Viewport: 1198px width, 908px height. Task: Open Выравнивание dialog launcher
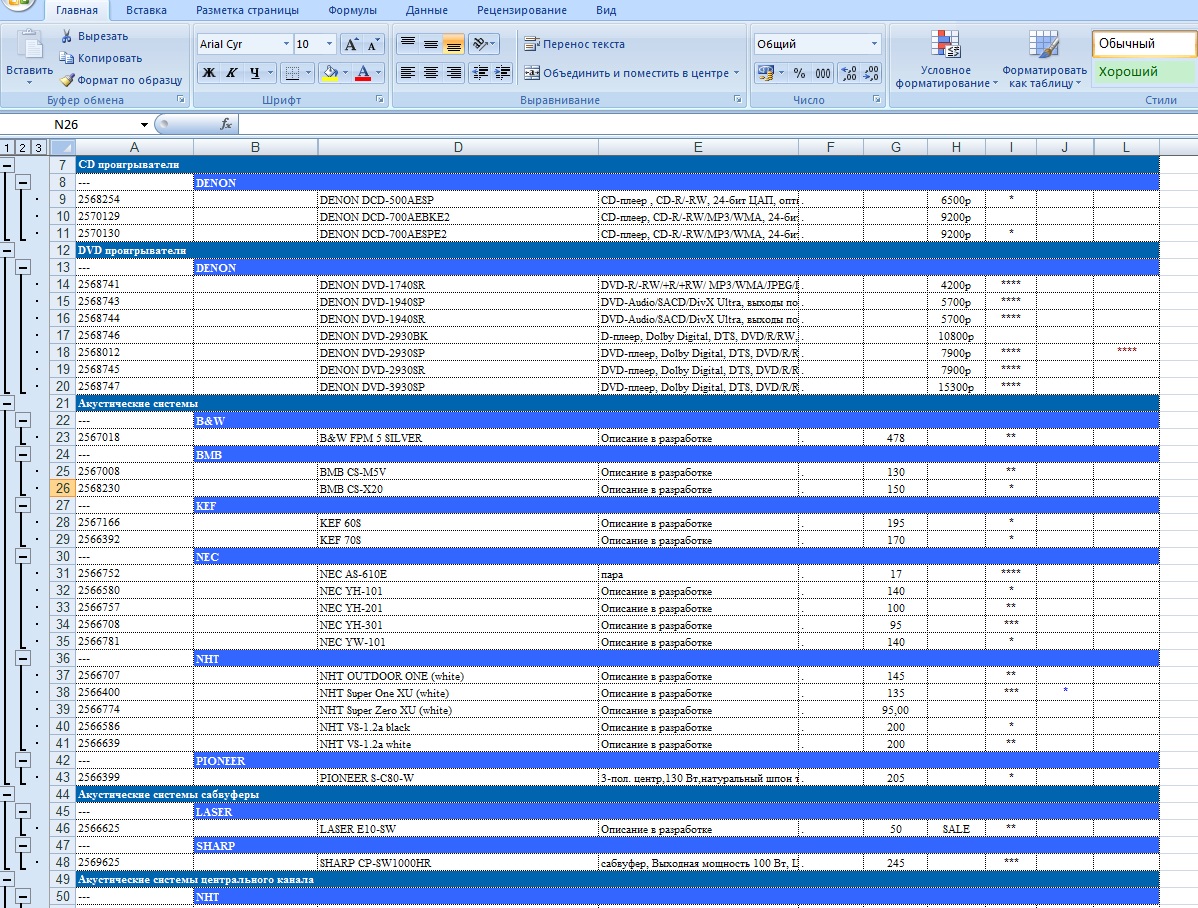(737, 99)
